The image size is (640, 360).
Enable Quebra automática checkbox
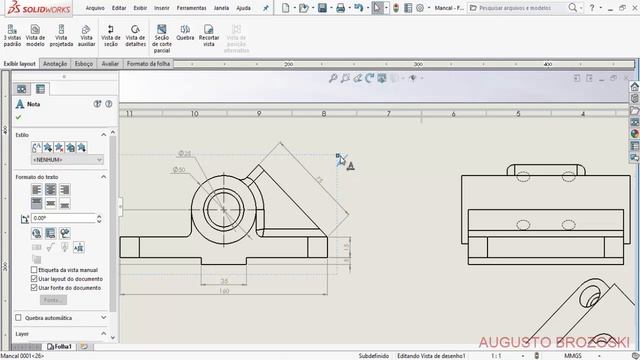click(x=18, y=318)
